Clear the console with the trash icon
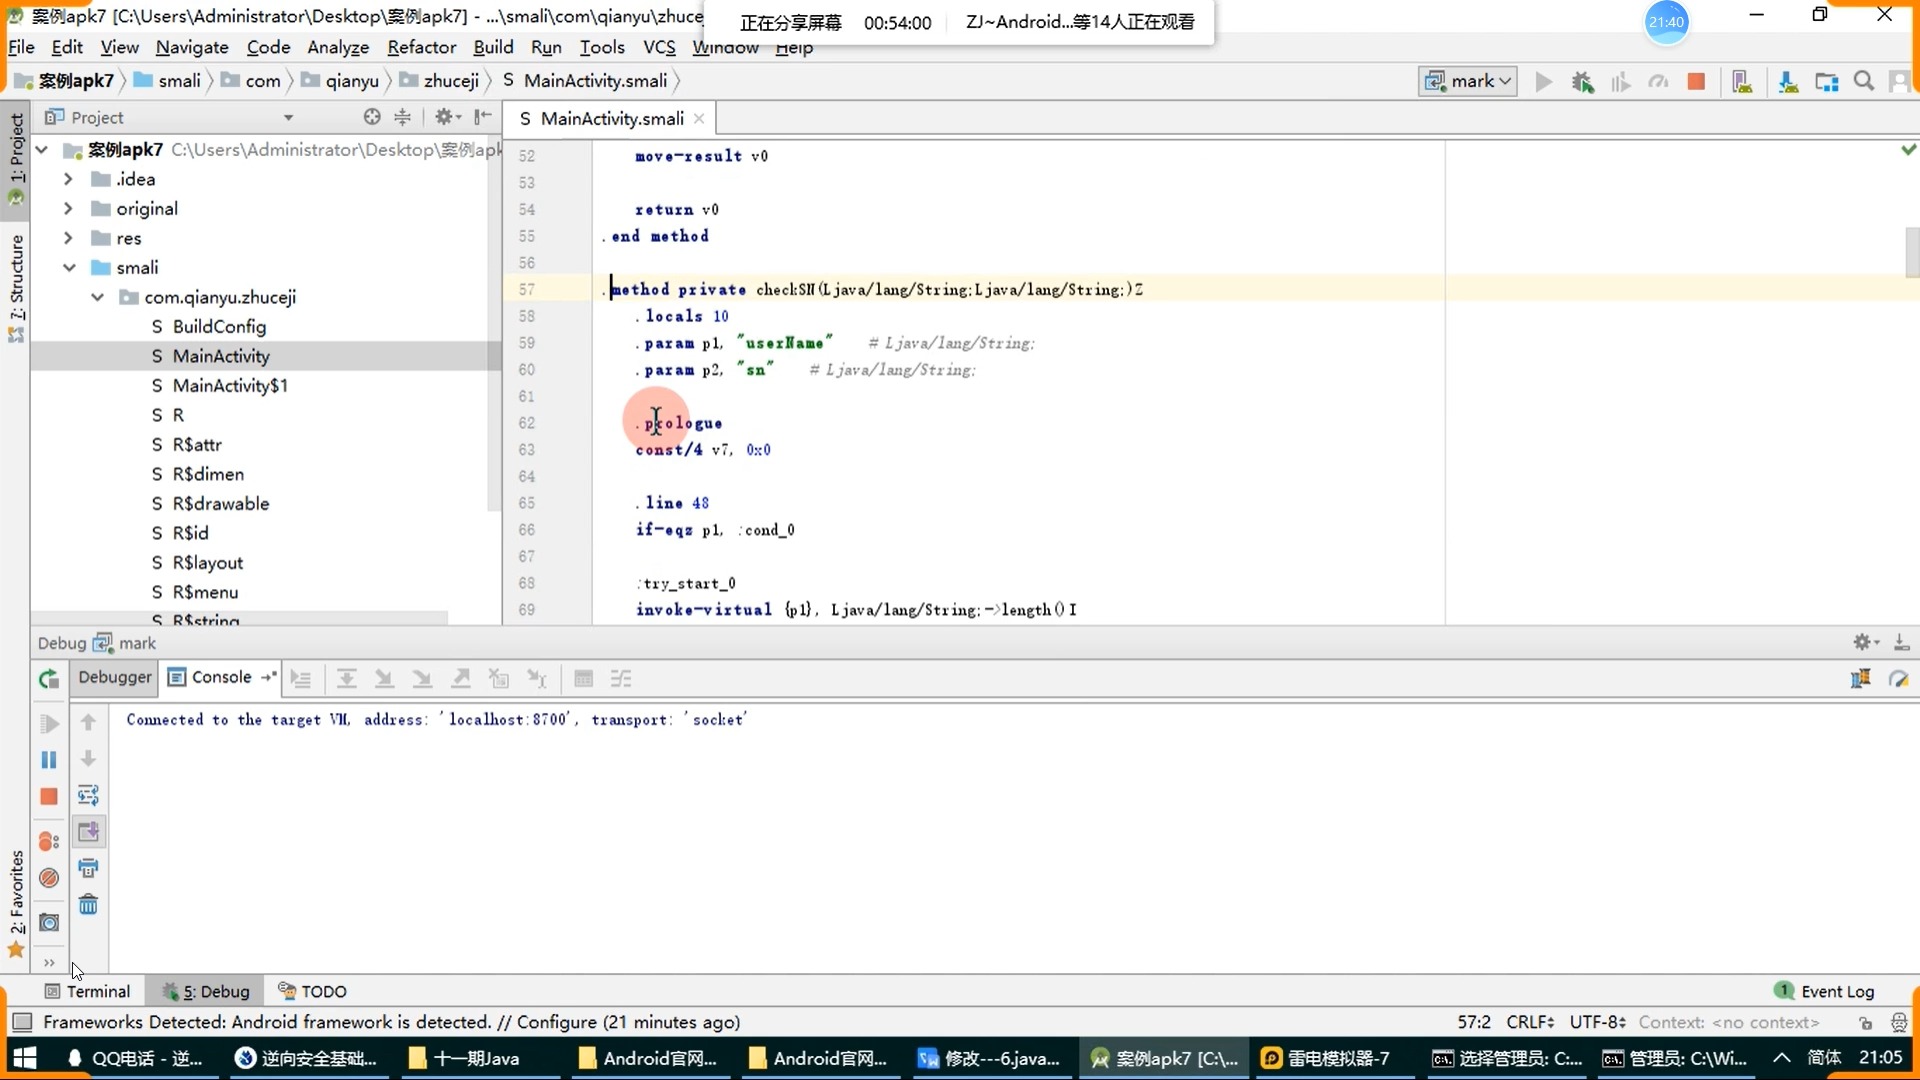The image size is (1920, 1080). click(88, 905)
